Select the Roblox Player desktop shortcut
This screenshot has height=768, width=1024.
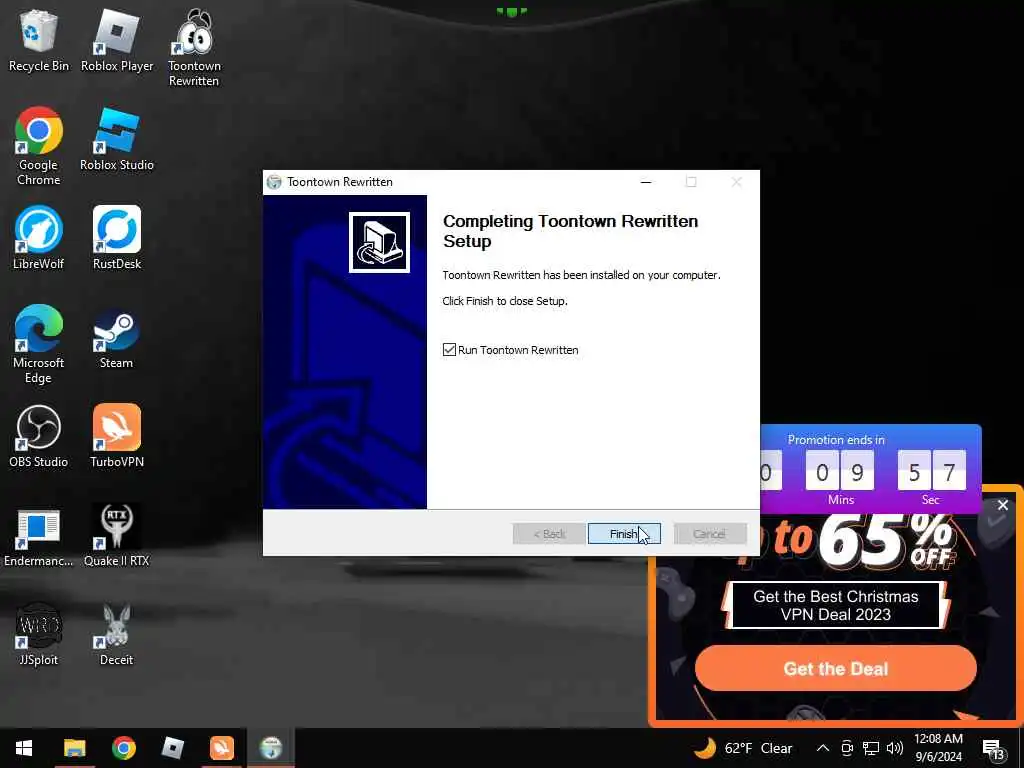[x=117, y=40]
